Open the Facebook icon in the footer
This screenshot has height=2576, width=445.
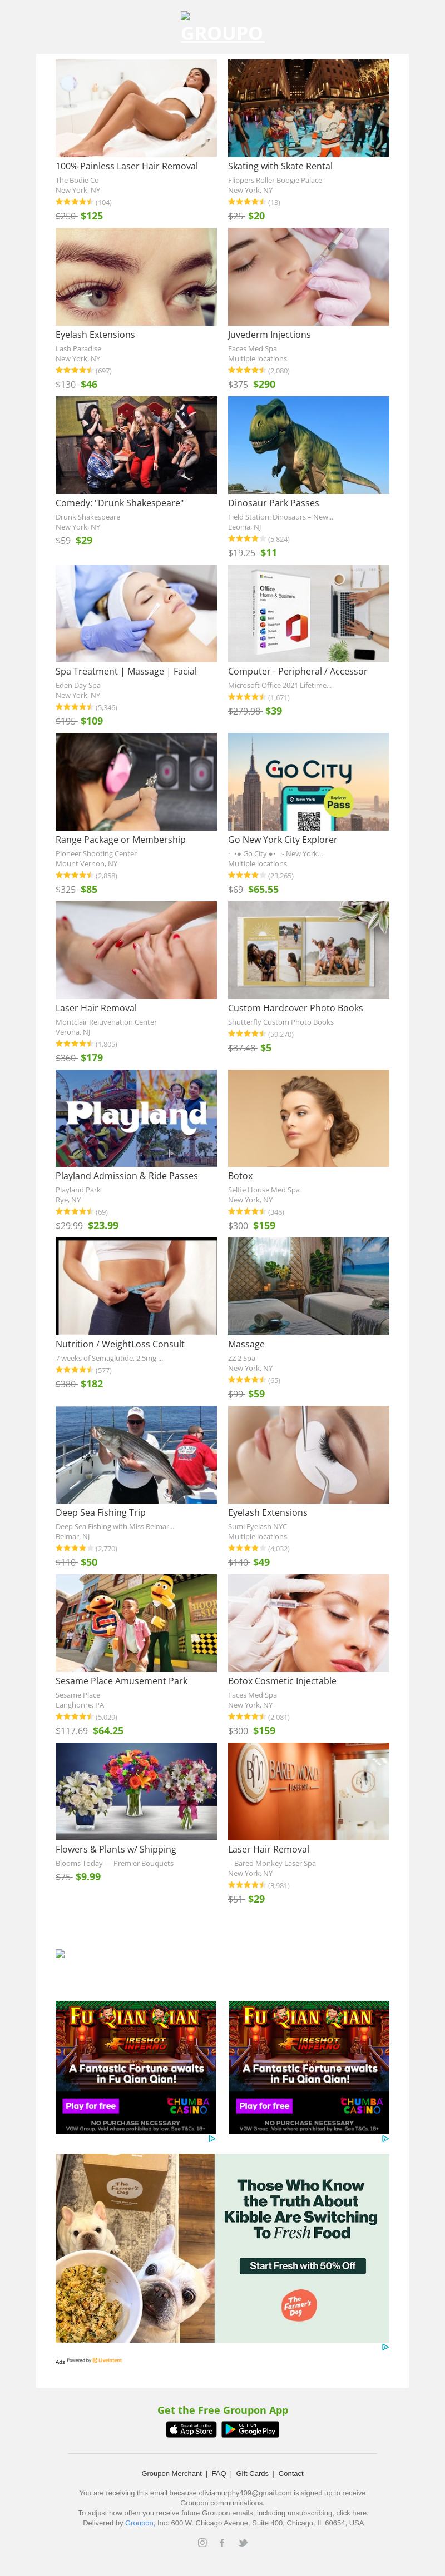click(222, 2542)
